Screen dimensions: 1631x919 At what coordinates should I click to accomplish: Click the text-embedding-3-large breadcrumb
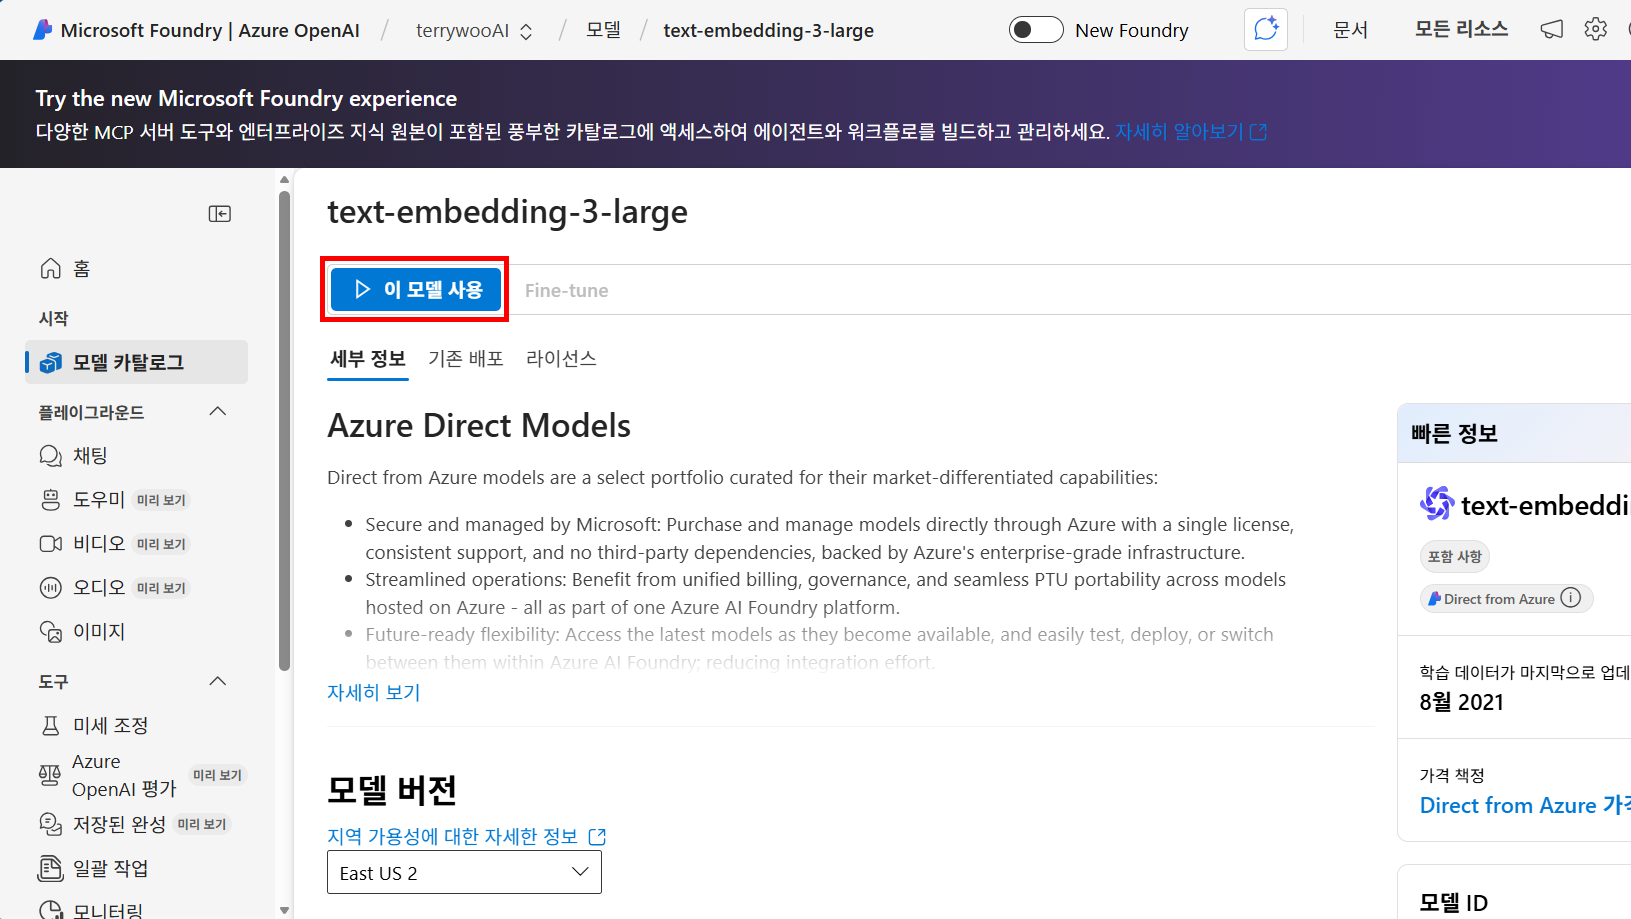pos(768,31)
